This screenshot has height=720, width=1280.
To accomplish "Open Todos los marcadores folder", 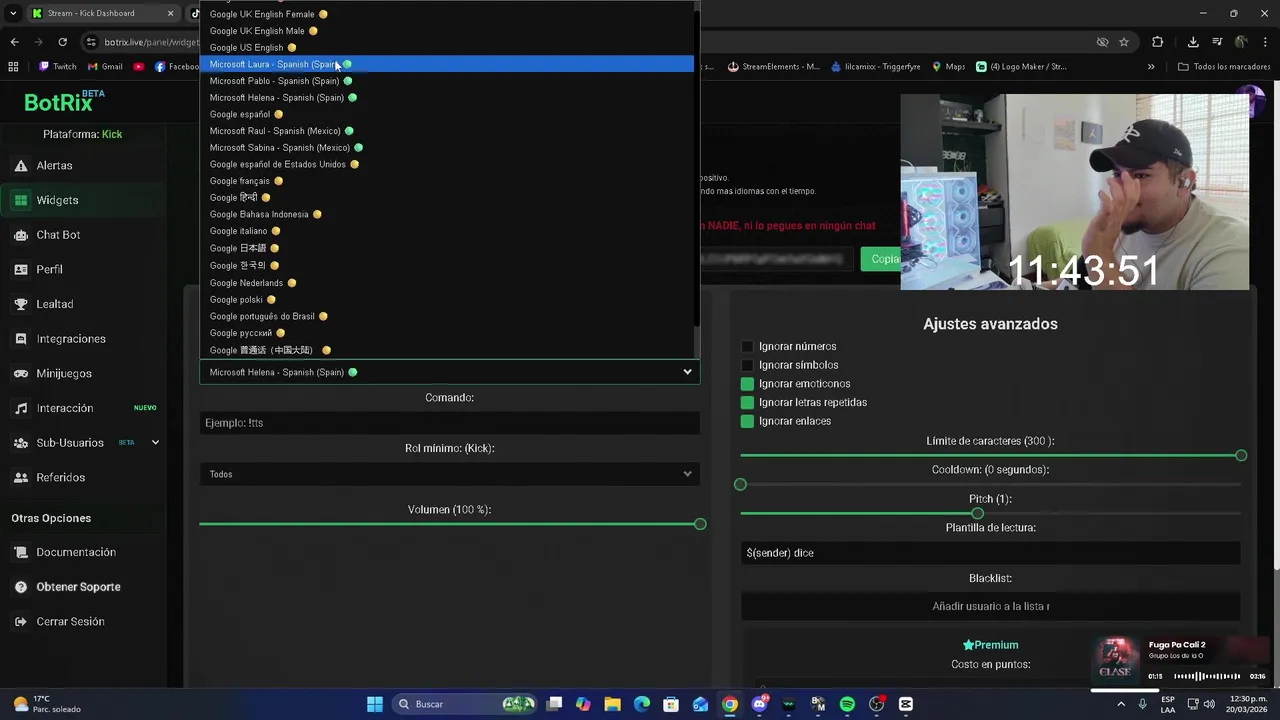I will coord(1224,67).
